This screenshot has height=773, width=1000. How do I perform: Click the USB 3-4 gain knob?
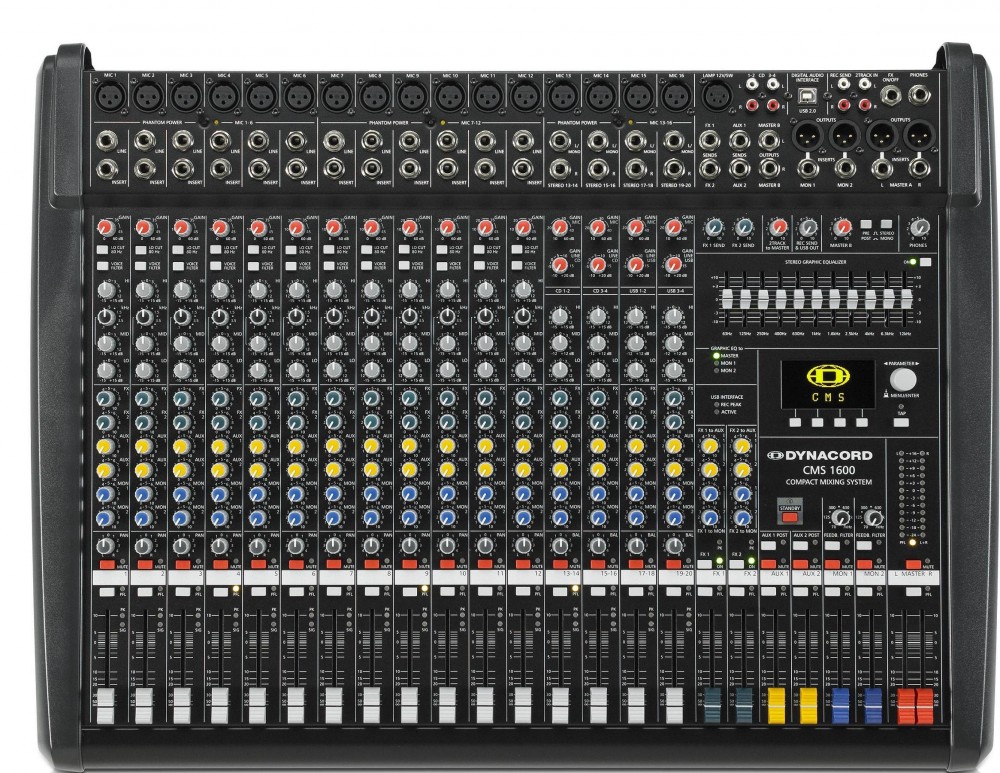tap(673, 265)
